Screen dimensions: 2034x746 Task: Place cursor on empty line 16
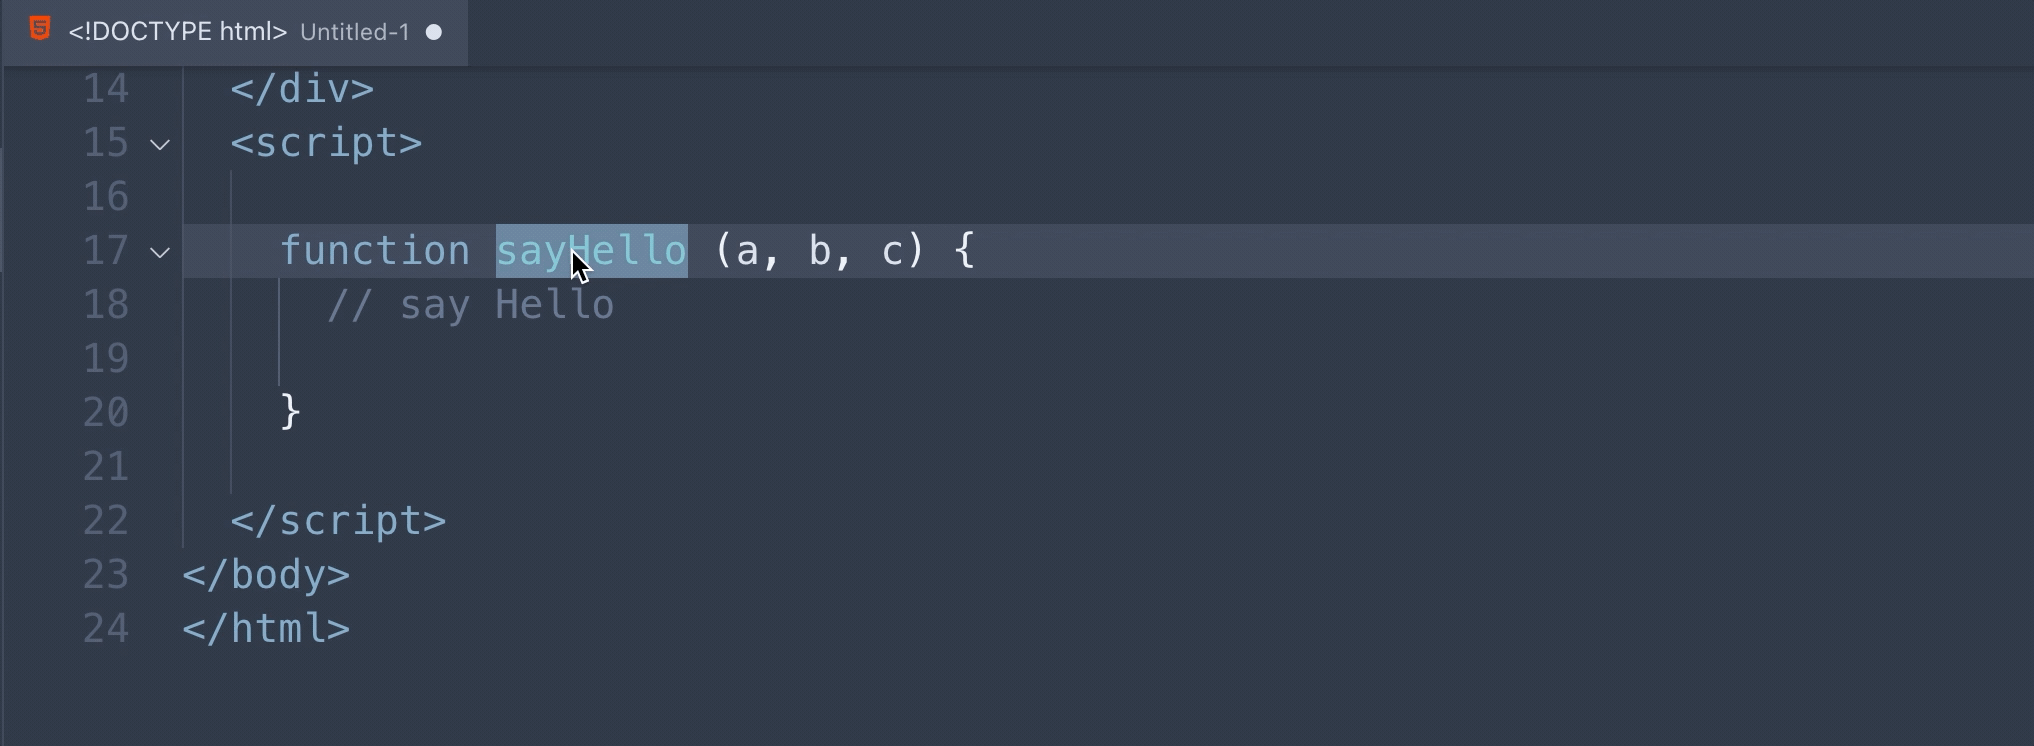point(1100,197)
